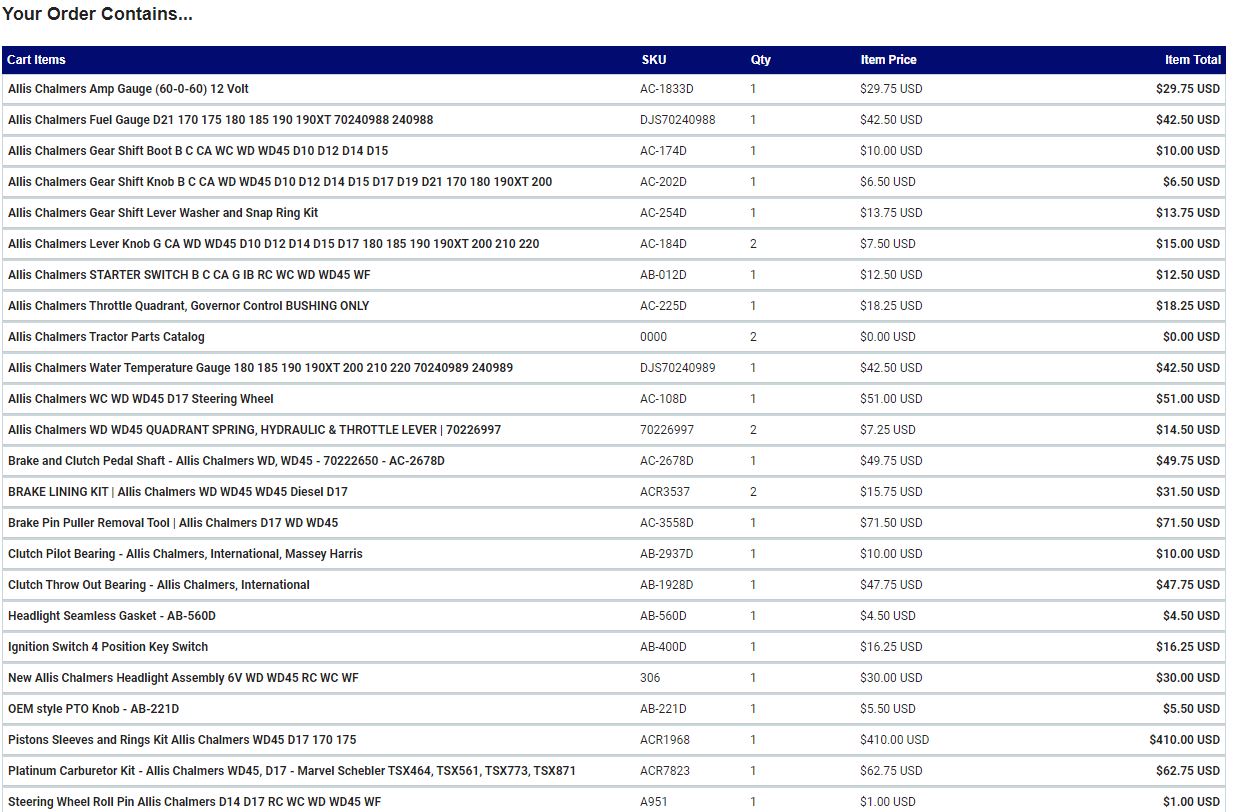The width and height of the screenshot is (1240, 812).
Task: Click the Cart Items column header
Action: coord(37,60)
